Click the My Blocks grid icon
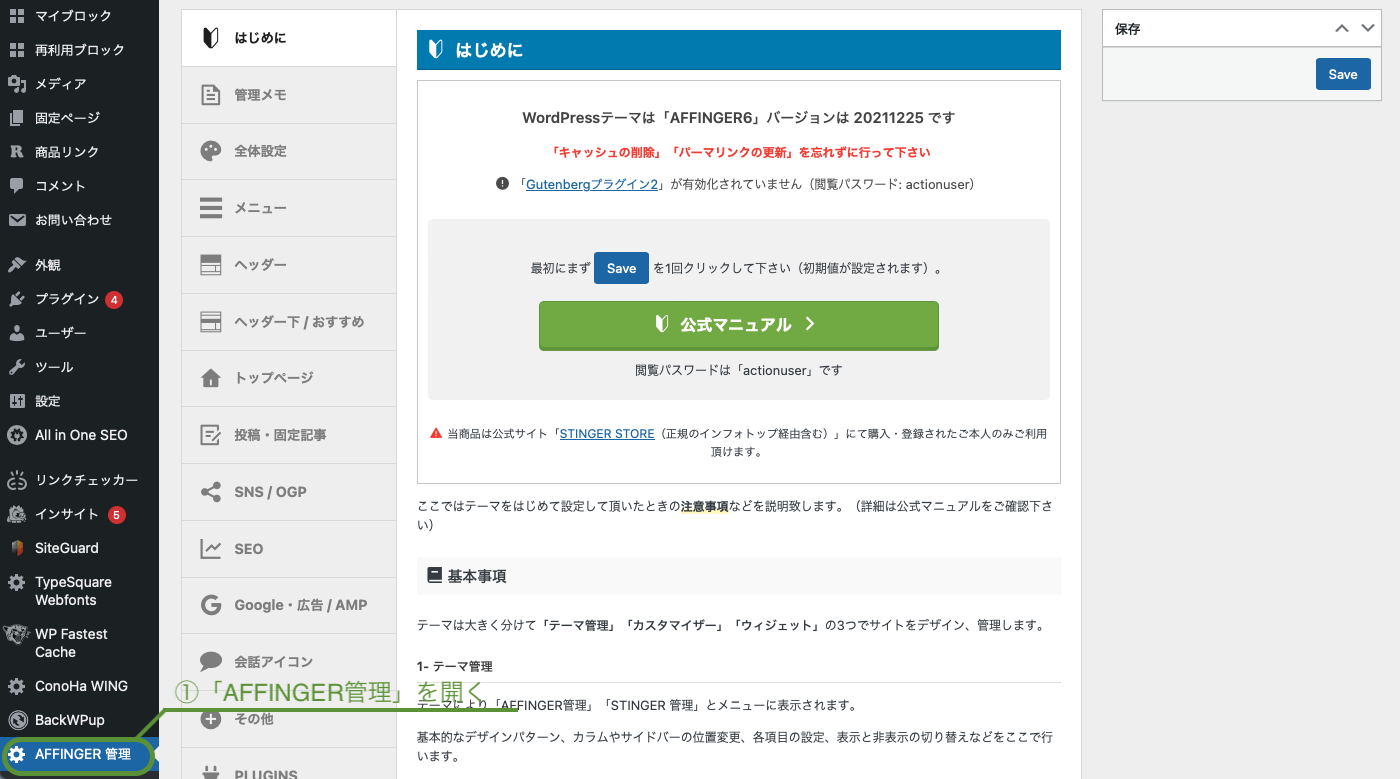Image resolution: width=1400 pixels, height=779 pixels. click(16, 16)
